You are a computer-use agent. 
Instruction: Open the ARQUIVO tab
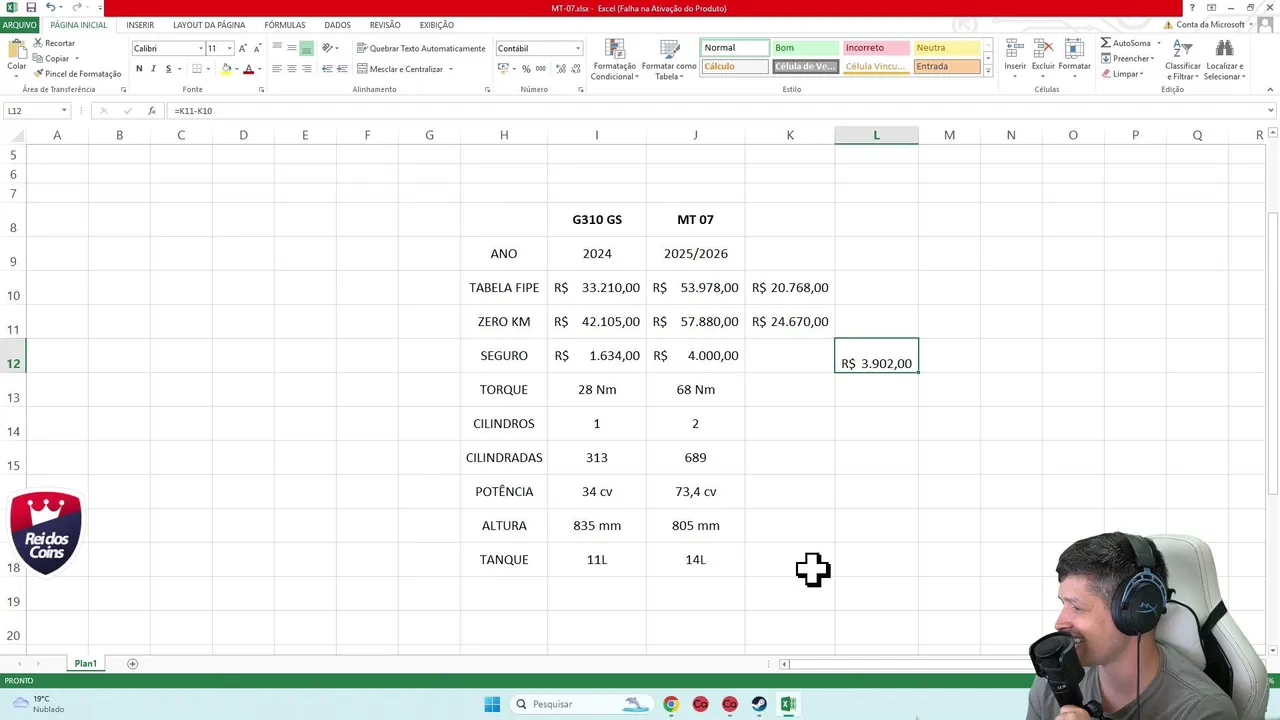(19, 25)
